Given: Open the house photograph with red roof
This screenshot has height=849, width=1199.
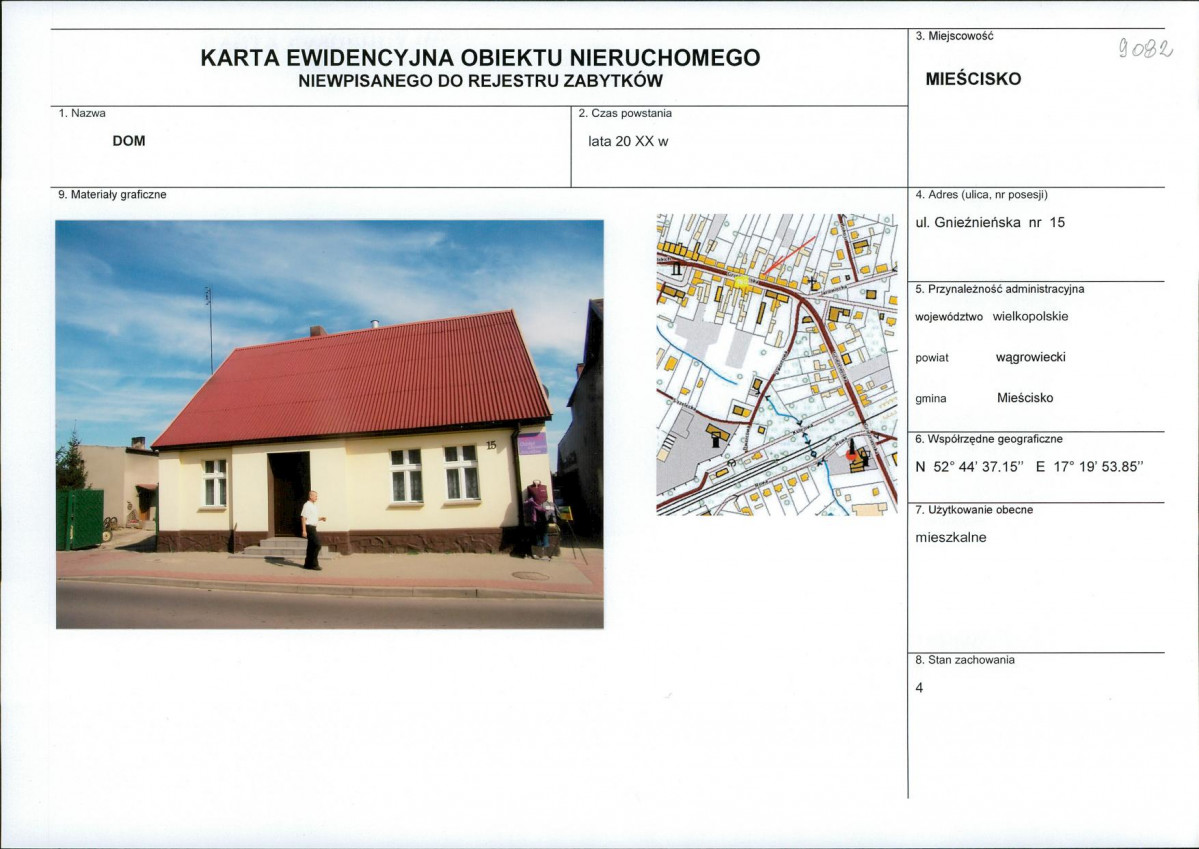Looking at the screenshot, I should pos(330,424).
